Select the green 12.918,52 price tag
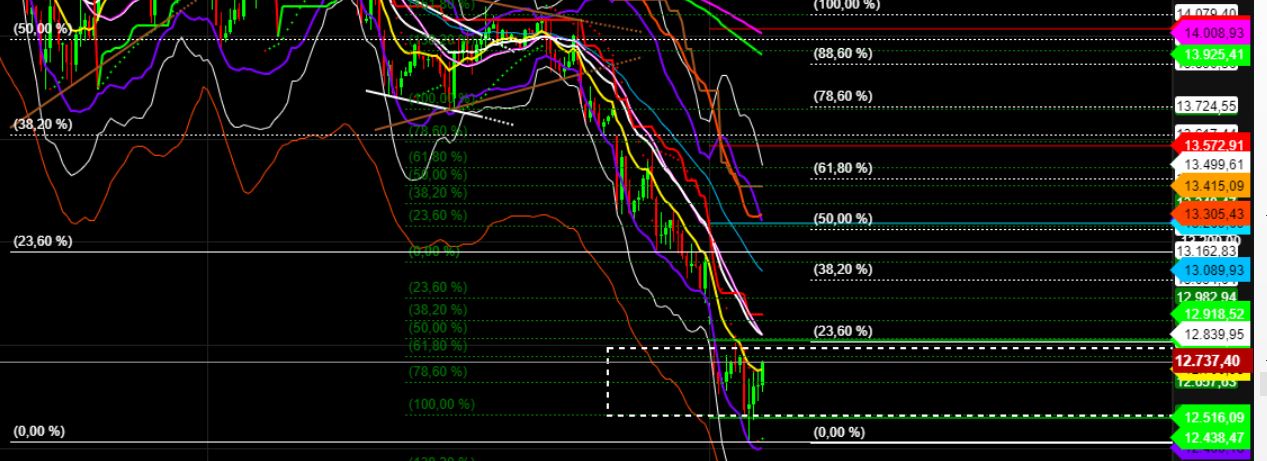 click(1209, 313)
